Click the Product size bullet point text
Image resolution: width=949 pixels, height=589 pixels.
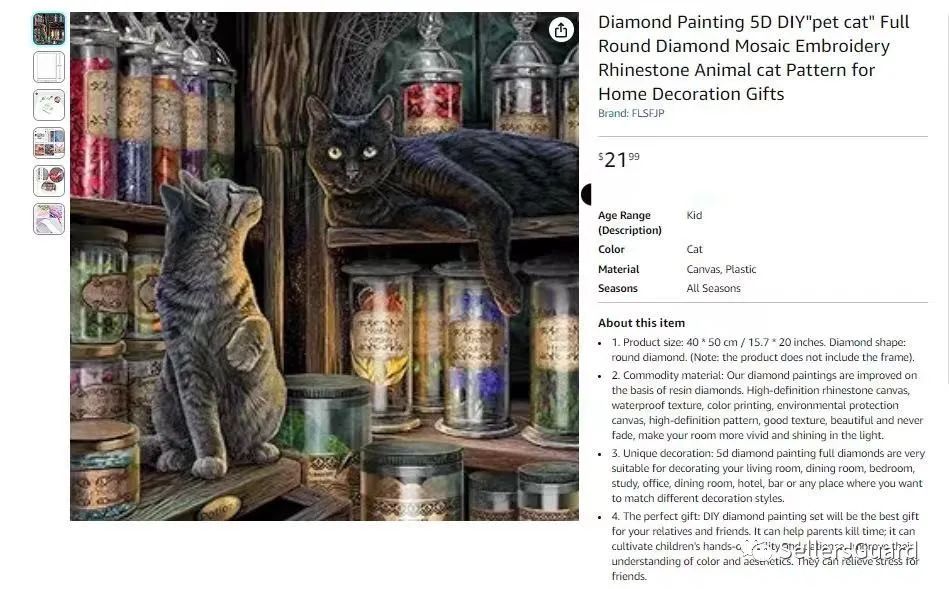click(763, 350)
